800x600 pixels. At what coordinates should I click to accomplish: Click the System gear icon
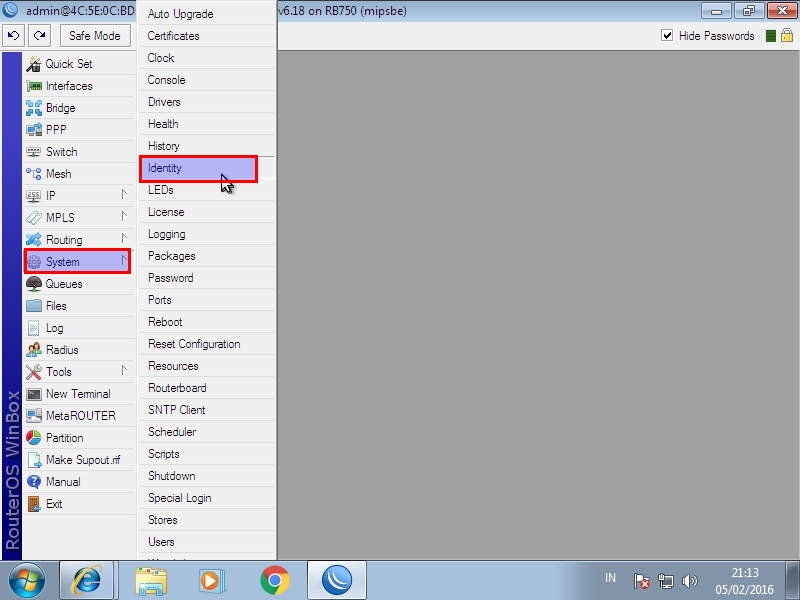click(x=34, y=262)
